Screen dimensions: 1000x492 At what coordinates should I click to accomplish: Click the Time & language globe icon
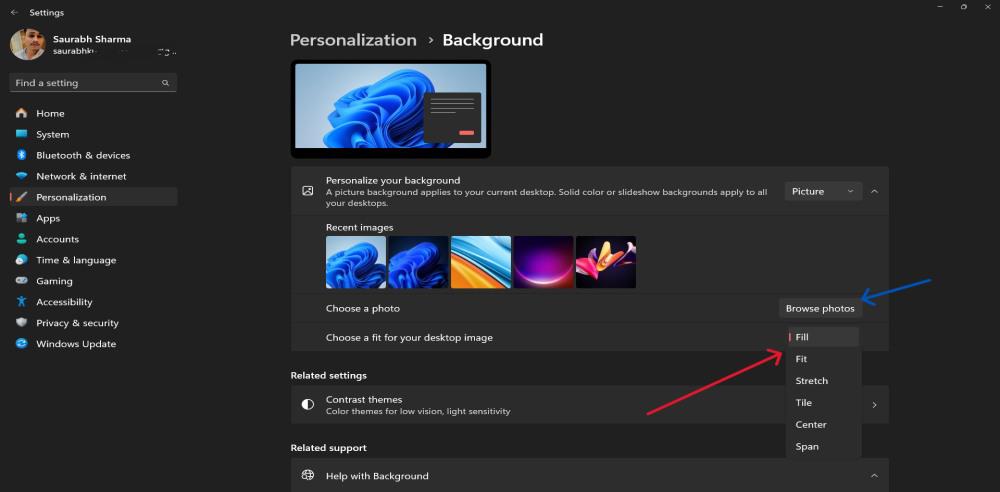[22, 260]
